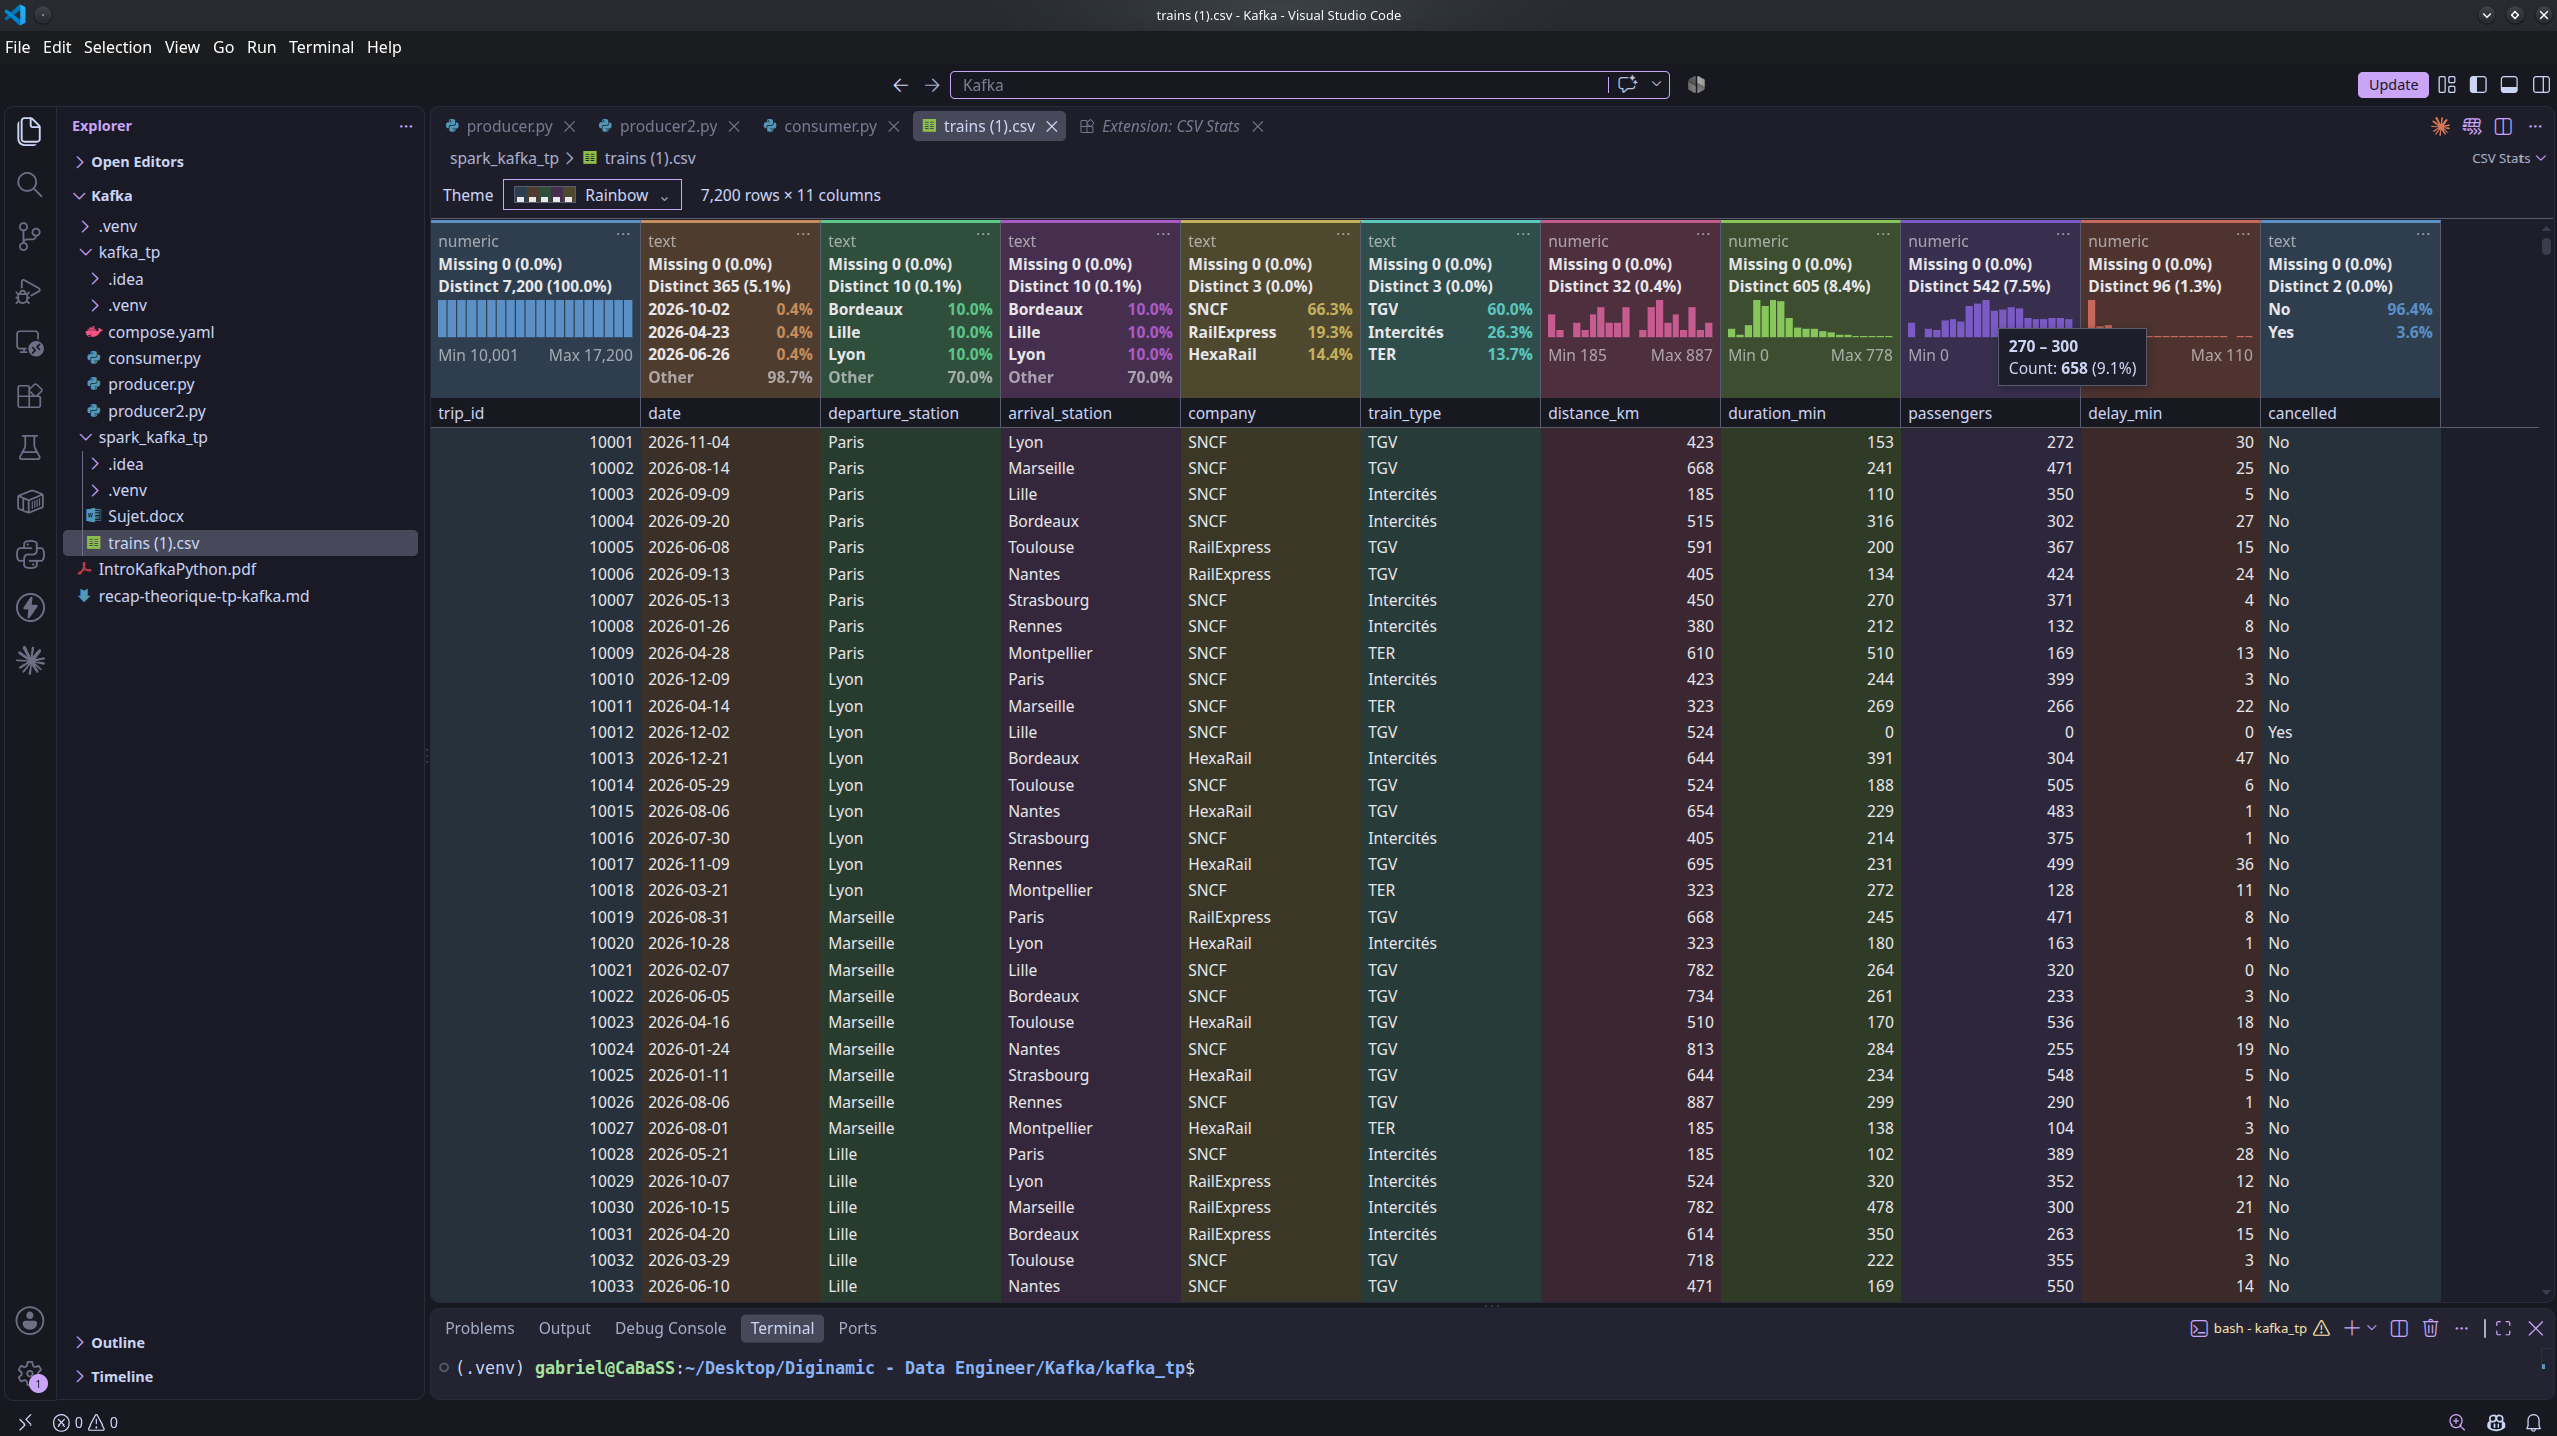This screenshot has width=2557, height=1436.
Task: Split the terminal panel
Action: pyautogui.click(x=2399, y=1328)
